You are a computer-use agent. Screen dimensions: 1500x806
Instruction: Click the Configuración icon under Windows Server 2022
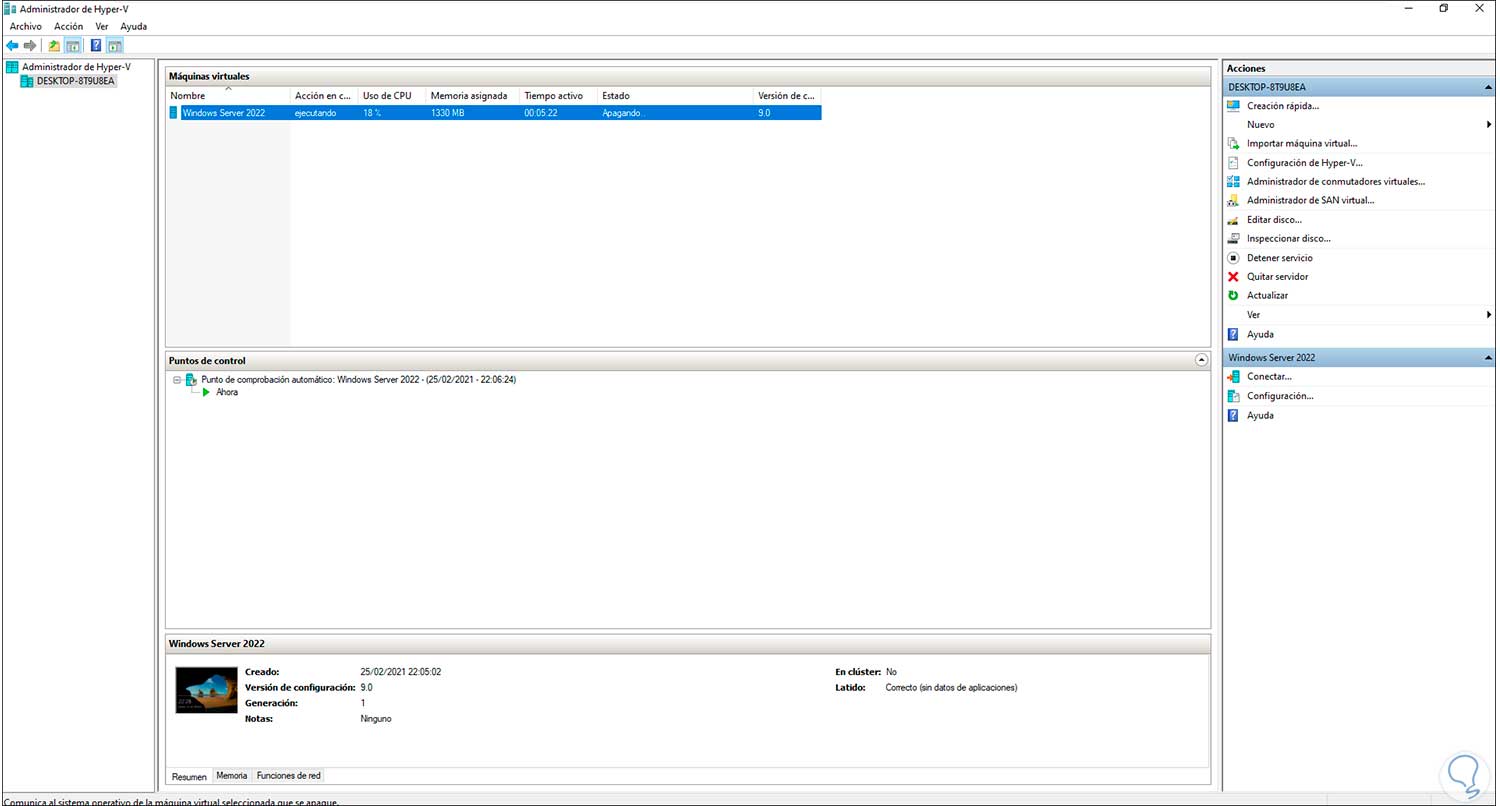1233,396
